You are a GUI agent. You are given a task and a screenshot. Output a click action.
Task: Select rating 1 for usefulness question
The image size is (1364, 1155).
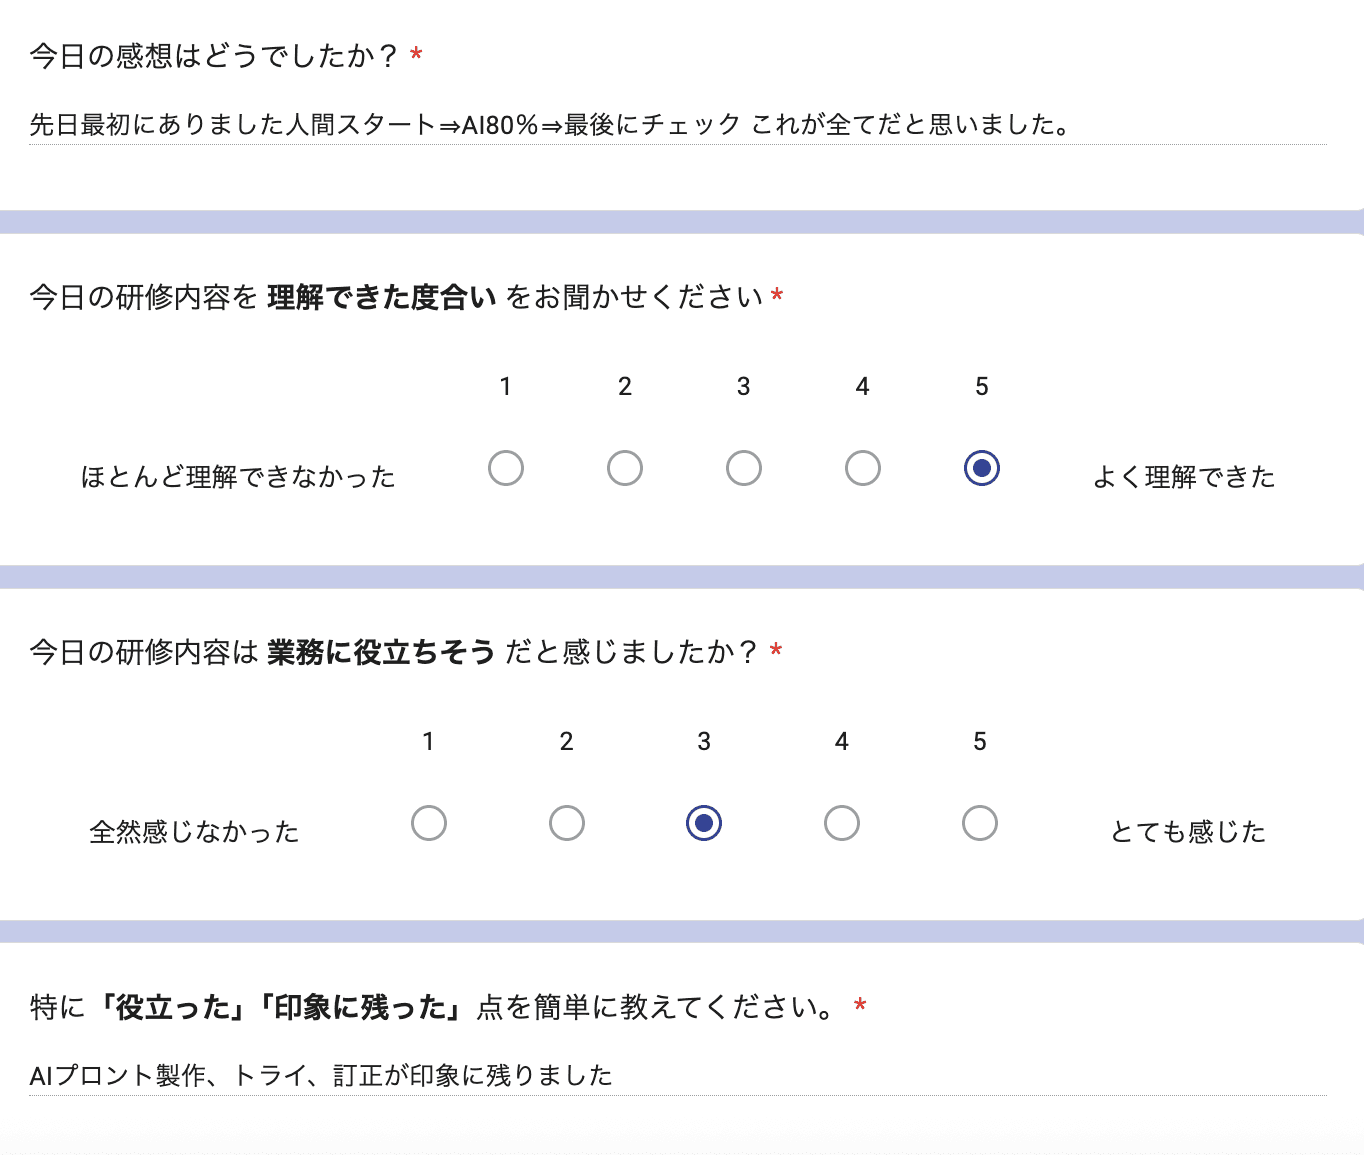click(x=429, y=822)
